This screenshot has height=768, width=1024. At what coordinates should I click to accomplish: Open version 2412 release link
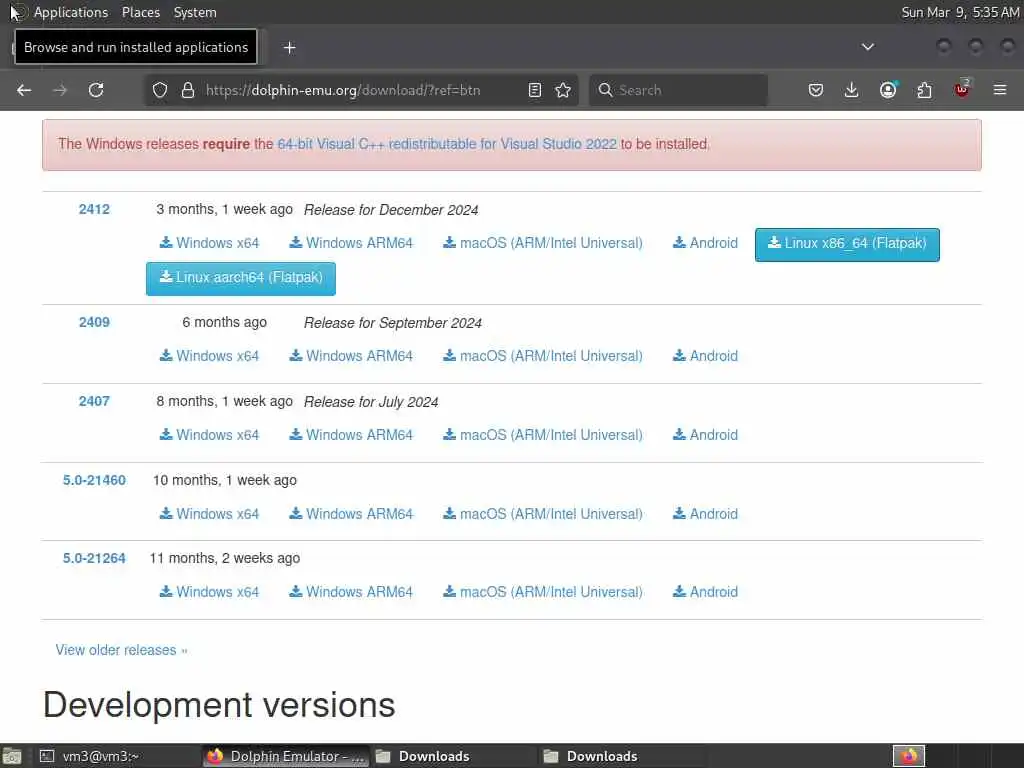(94, 210)
